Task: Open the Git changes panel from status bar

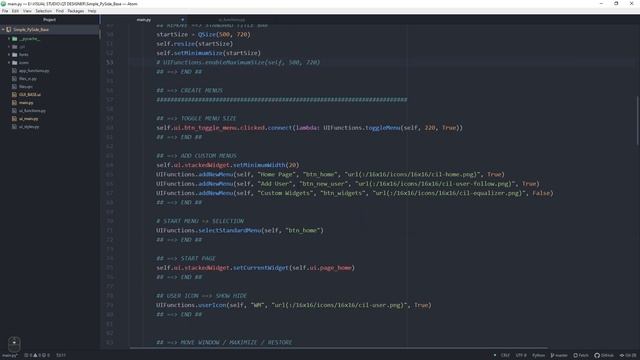Action: pos(628,356)
